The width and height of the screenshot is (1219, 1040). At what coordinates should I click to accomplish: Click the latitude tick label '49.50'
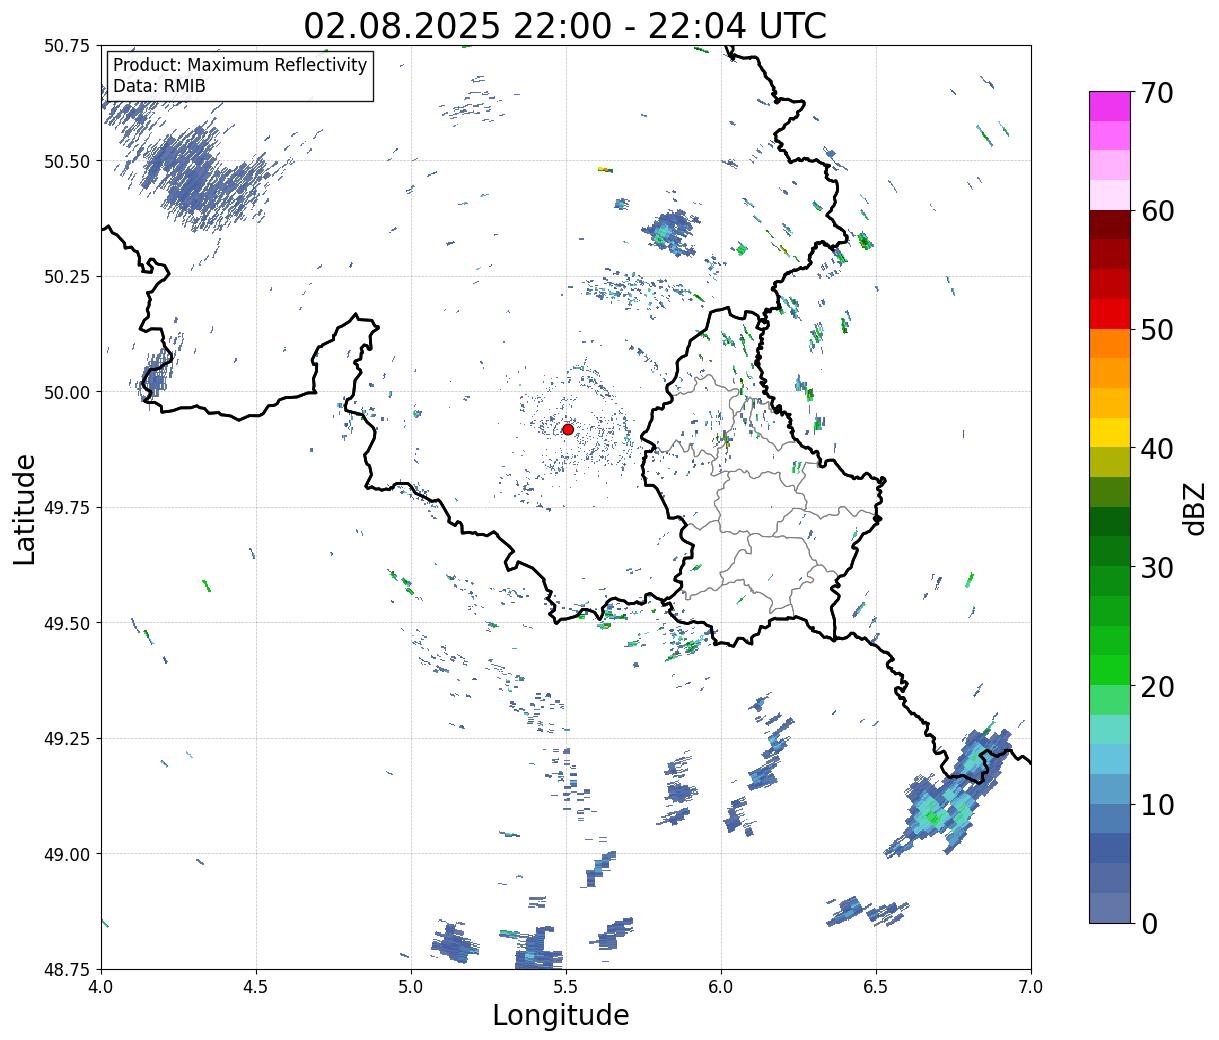click(x=67, y=623)
